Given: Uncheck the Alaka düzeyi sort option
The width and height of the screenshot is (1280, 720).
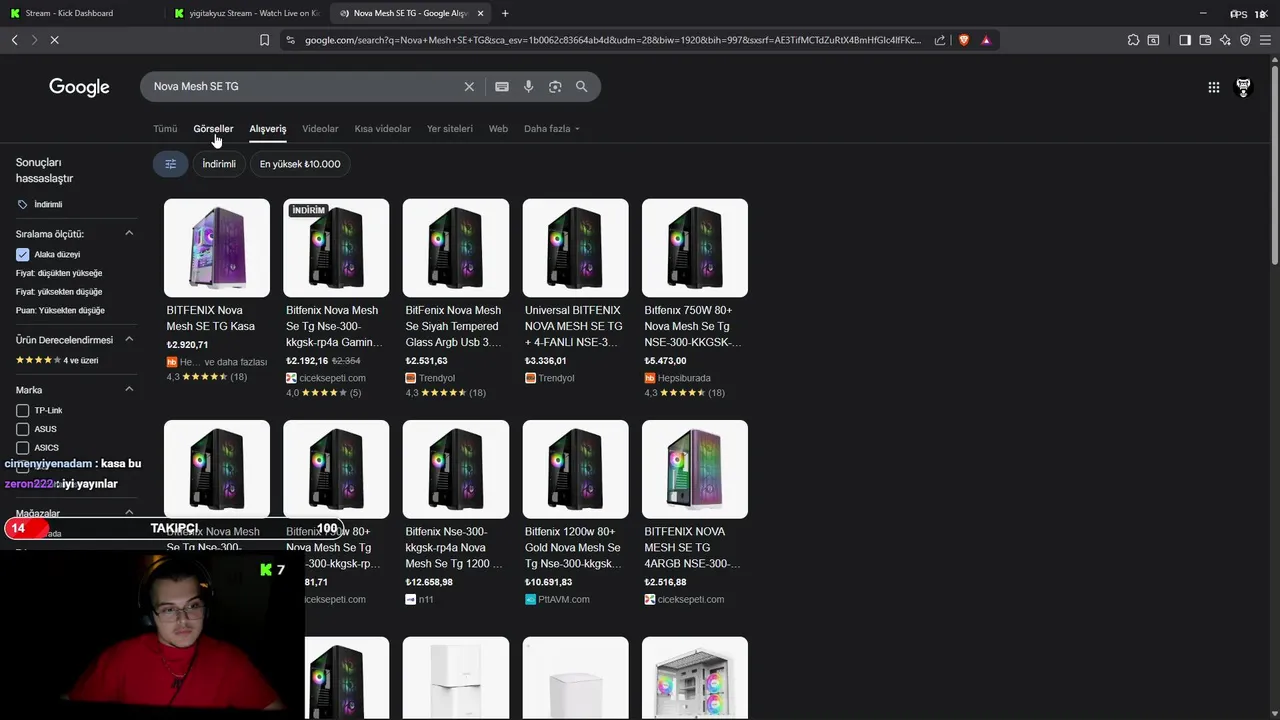Looking at the screenshot, I should (22, 254).
